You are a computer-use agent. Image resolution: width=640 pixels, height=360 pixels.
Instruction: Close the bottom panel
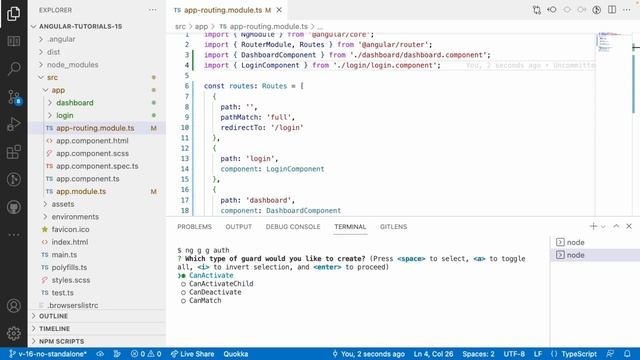(x=629, y=226)
